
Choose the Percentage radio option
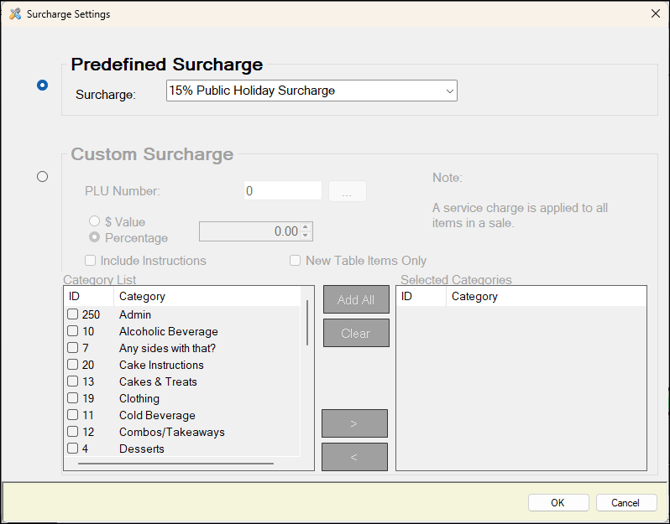94,237
